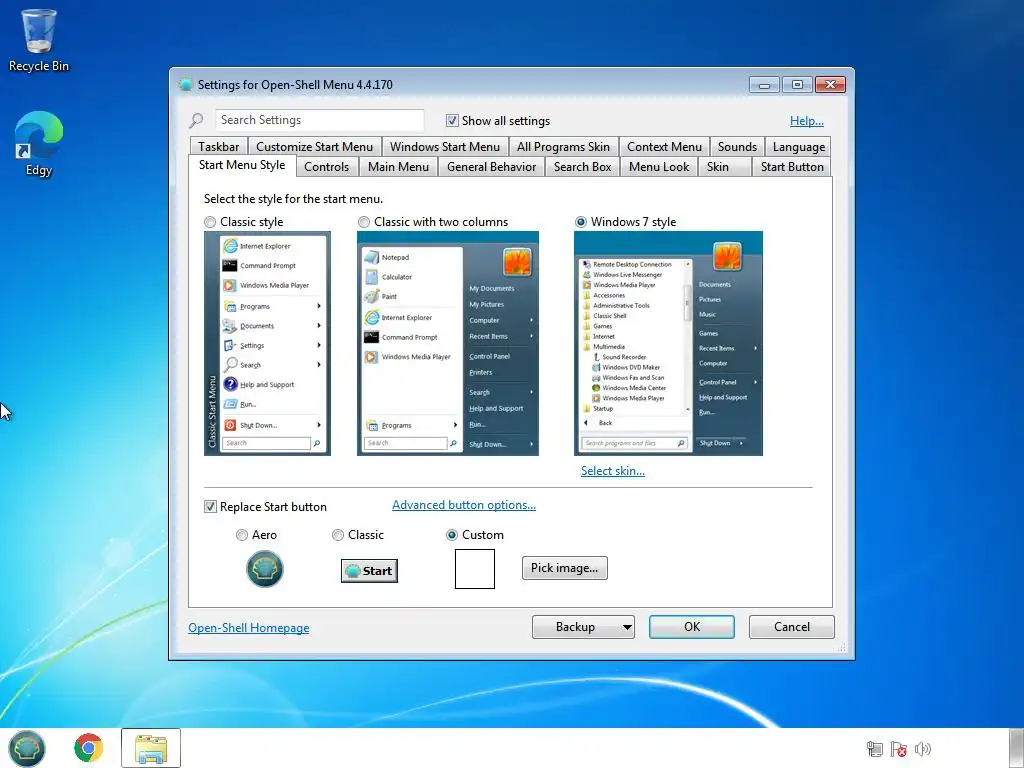Open the Search Box tab
Screen dimensions: 1024x768
(583, 167)
